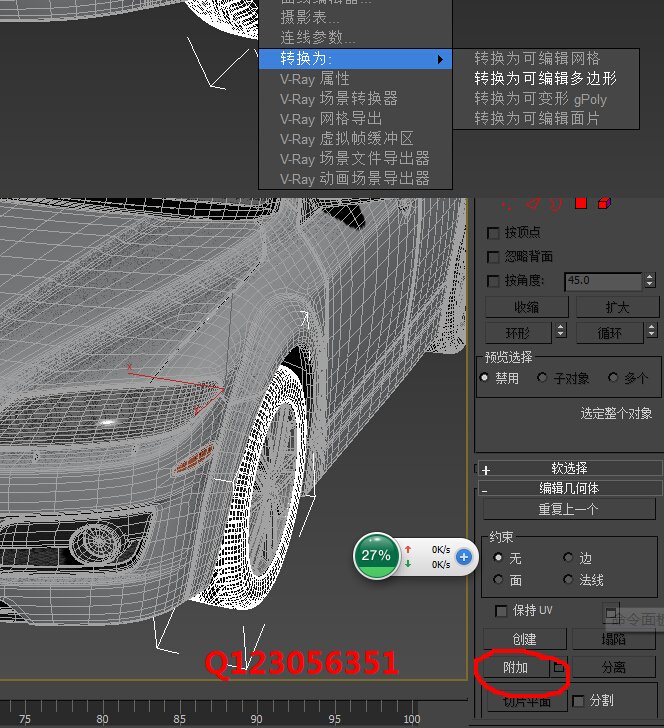Click blue plus icon on speed widget

click(x=463, y=557)
